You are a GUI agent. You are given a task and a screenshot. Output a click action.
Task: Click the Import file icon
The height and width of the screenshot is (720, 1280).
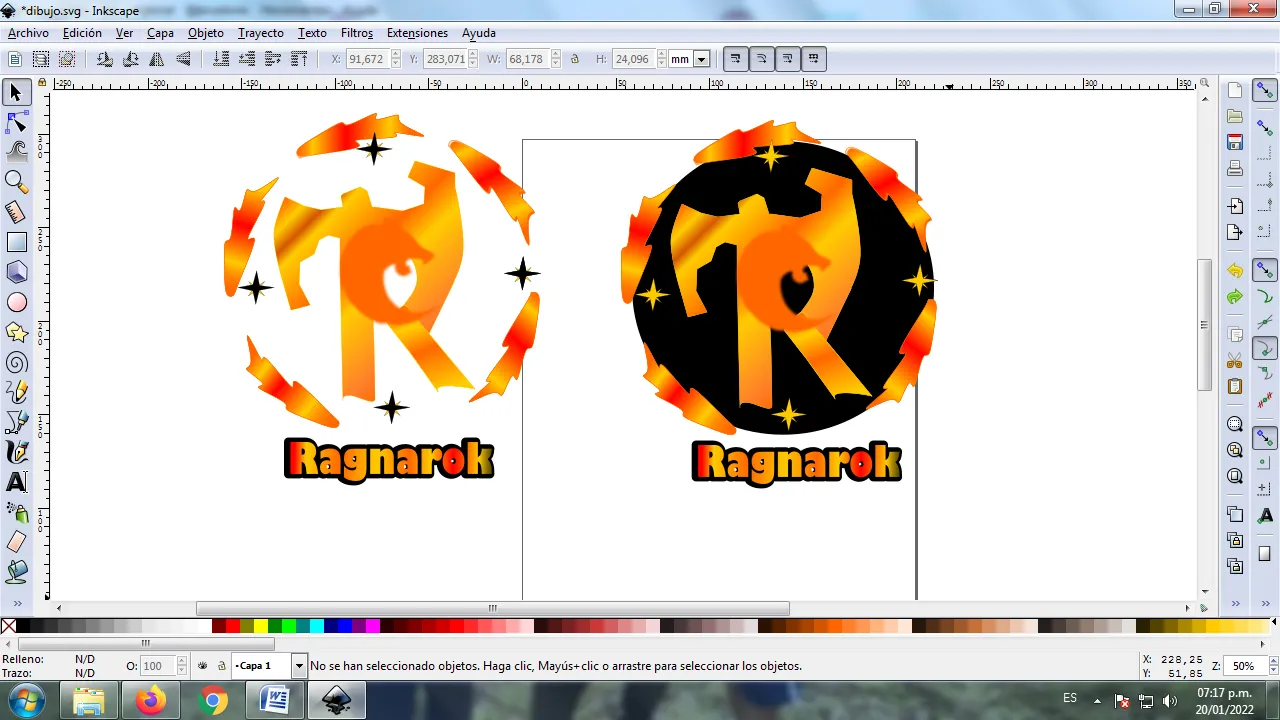pyautogui.click(x=1235, y=206)
